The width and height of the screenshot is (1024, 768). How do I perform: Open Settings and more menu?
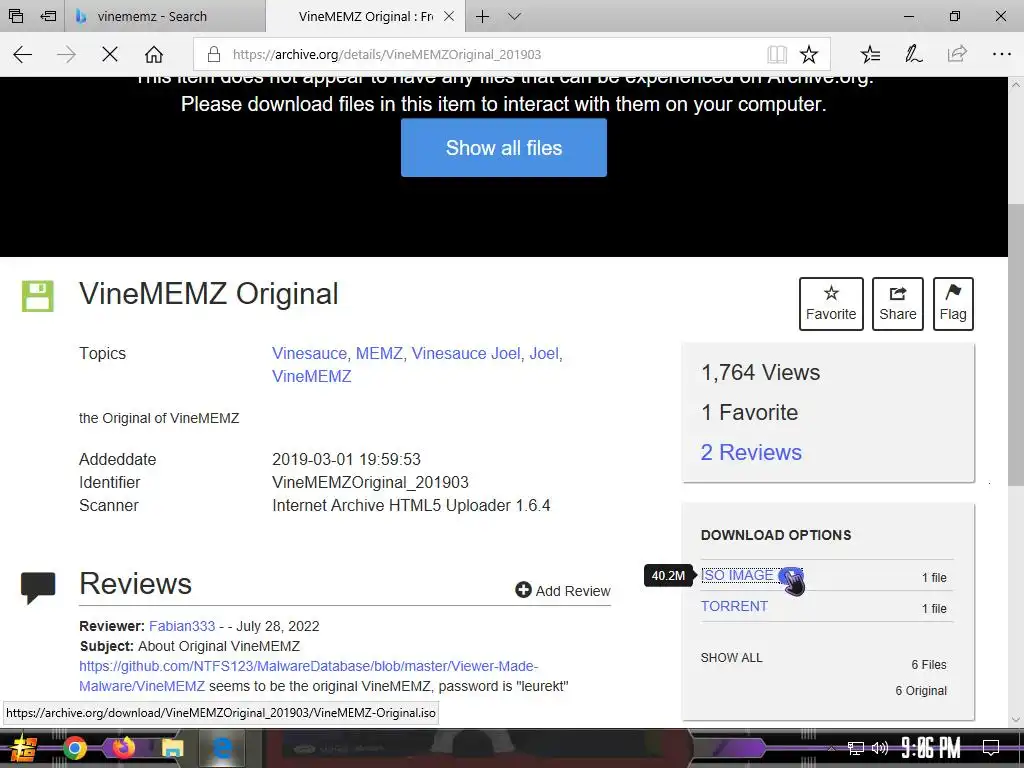click(1001, 54)
